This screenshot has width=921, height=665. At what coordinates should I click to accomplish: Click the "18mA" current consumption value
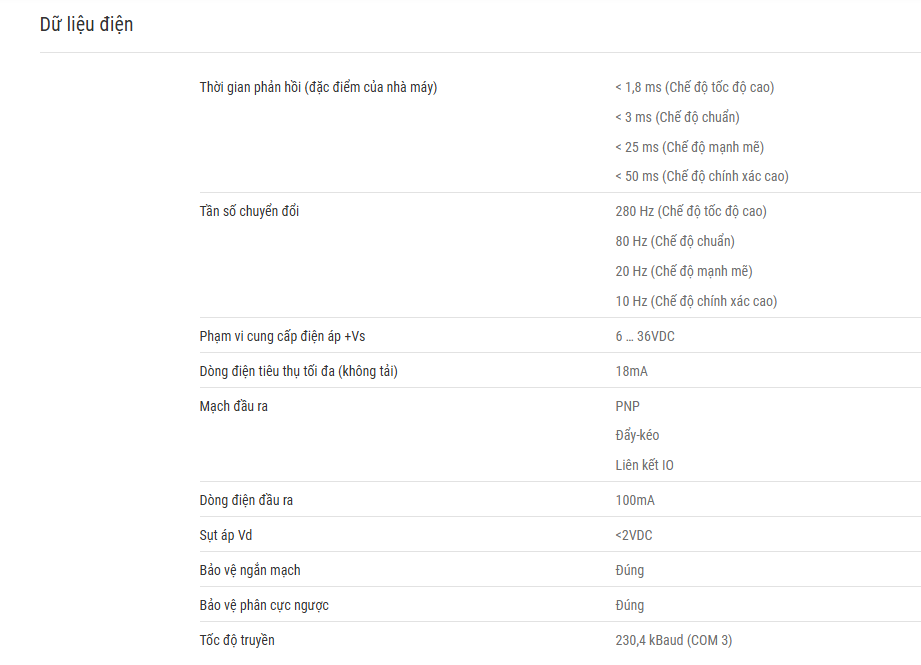click(631, 371)
